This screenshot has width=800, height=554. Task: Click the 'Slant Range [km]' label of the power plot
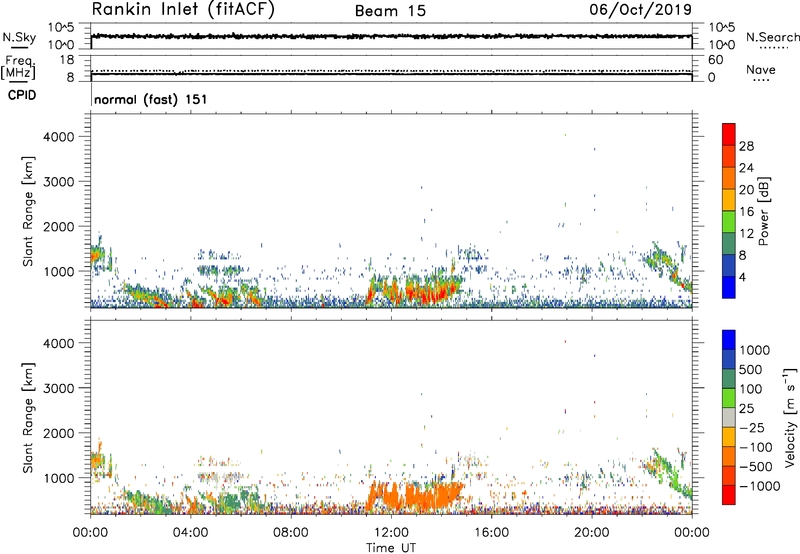[x=28, y=211]
